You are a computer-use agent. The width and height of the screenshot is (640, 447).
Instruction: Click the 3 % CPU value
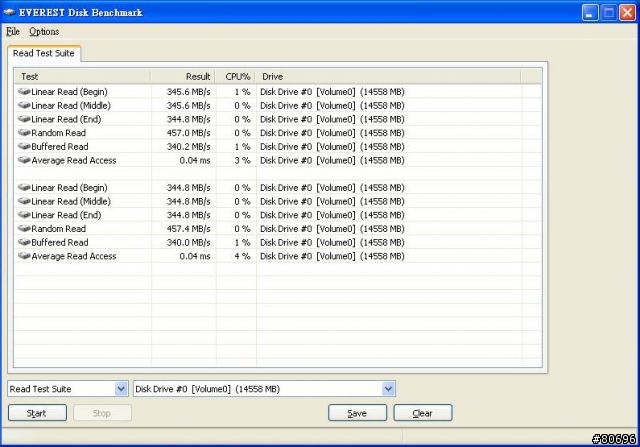[x=242, y=160]
